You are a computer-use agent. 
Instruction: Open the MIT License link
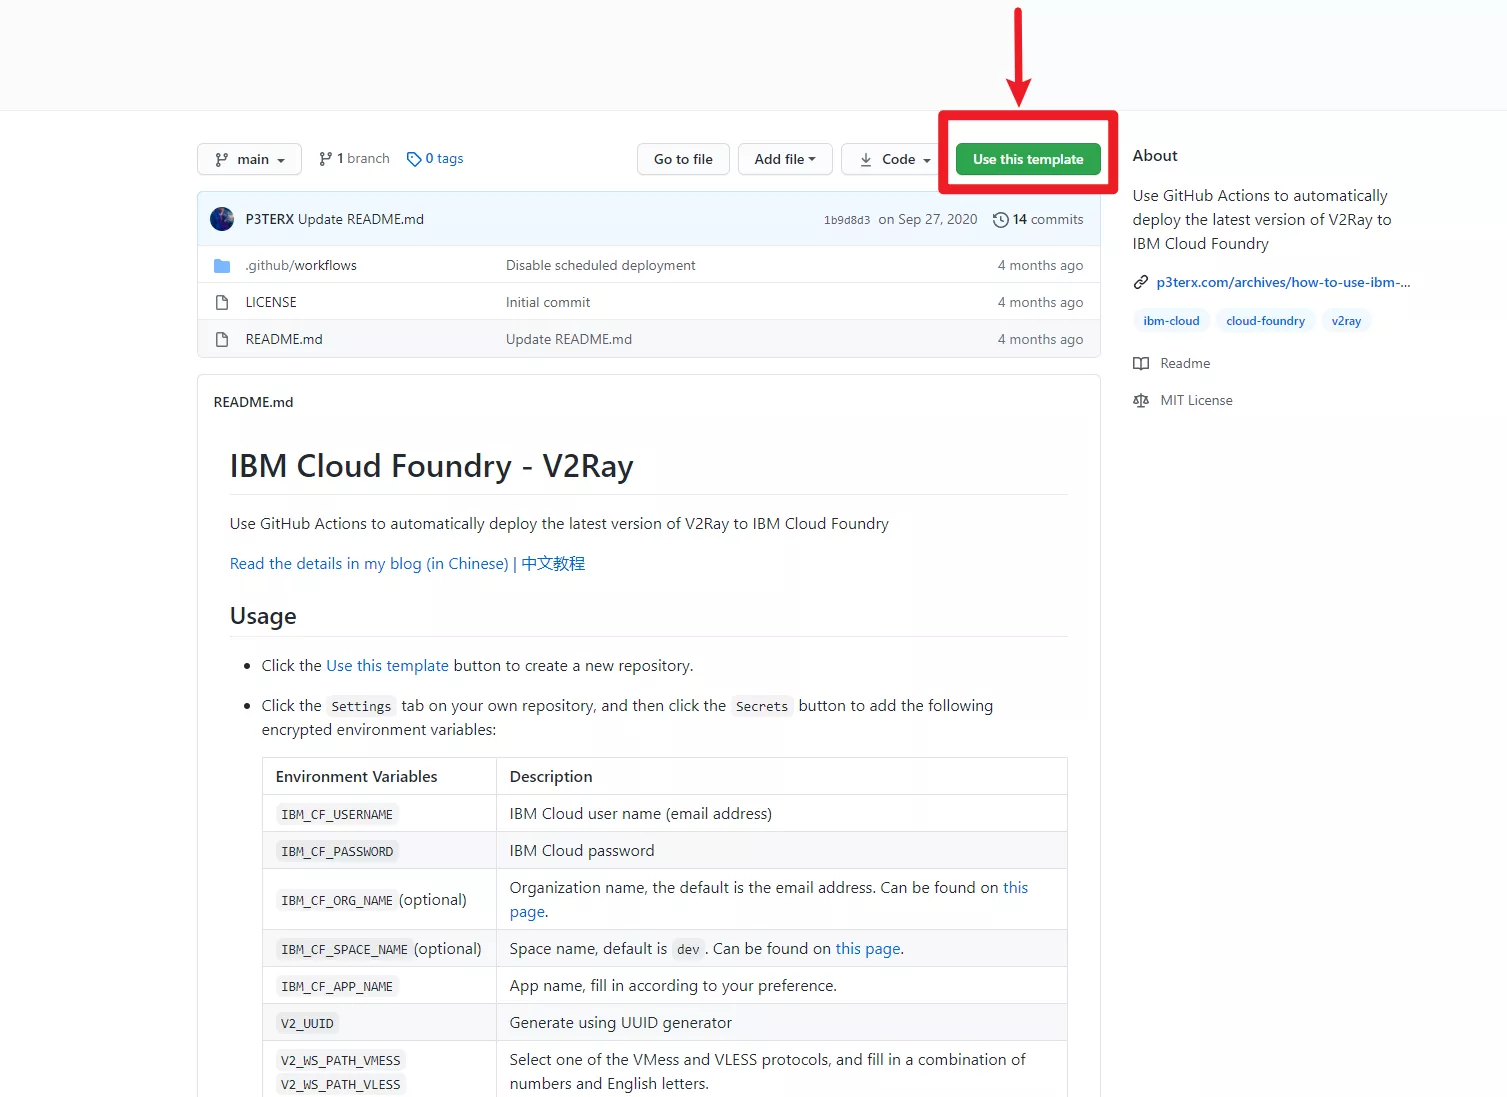click(x=1196, y=400)
